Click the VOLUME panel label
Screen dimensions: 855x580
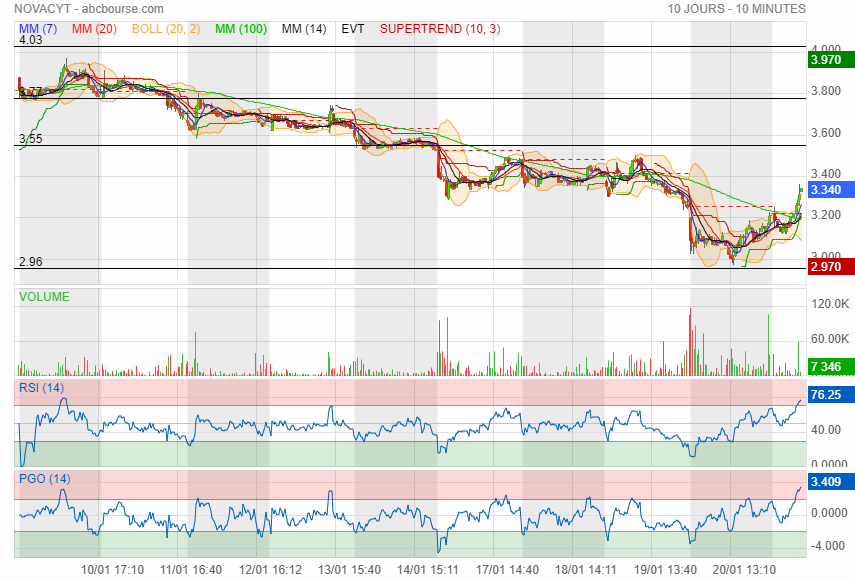(44, 297)
